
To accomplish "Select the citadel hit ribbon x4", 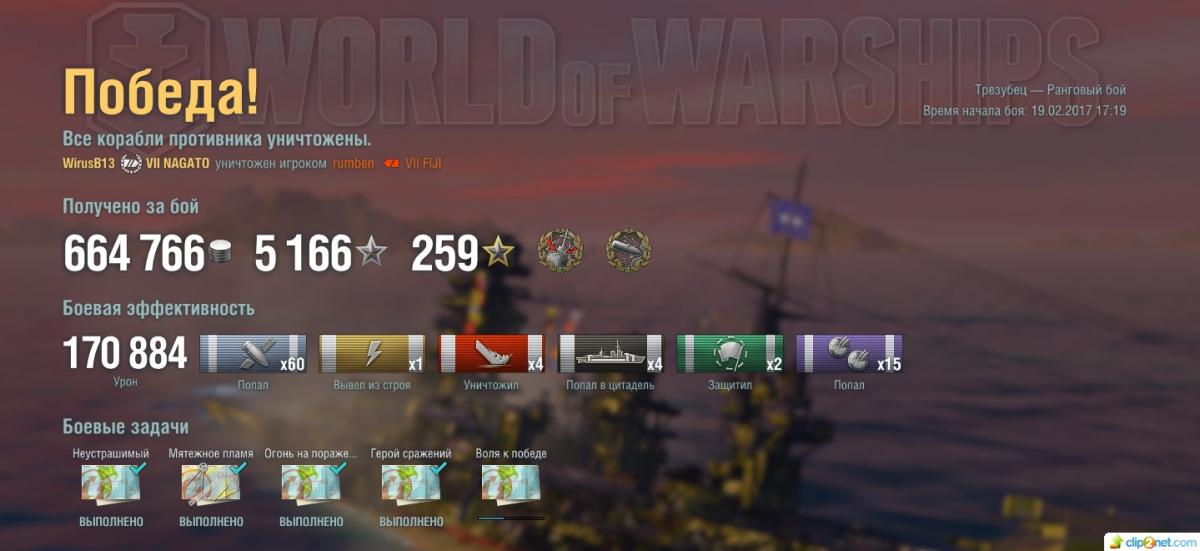I will point(610,354).
